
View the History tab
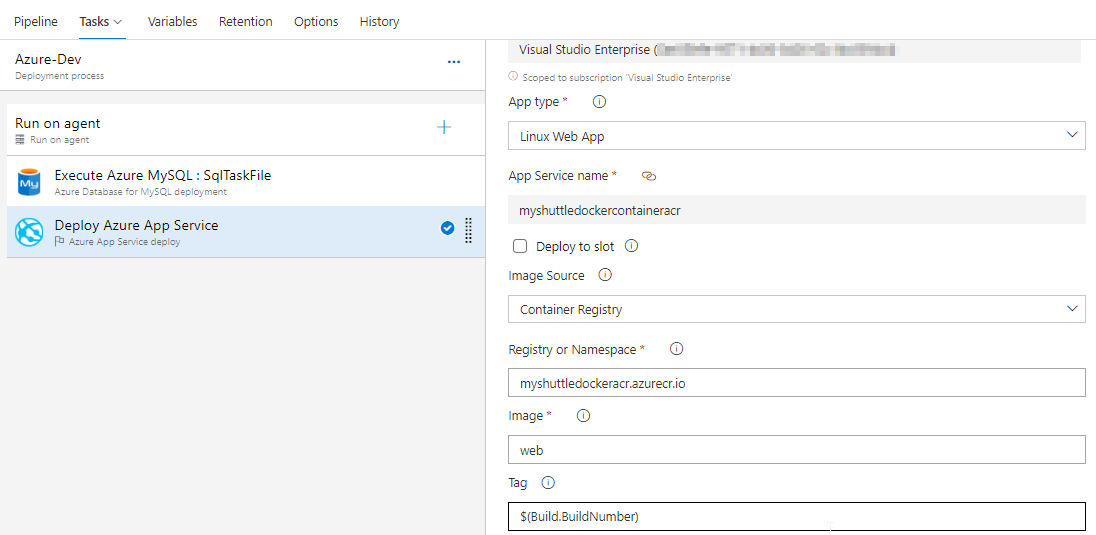pos(380,22)
